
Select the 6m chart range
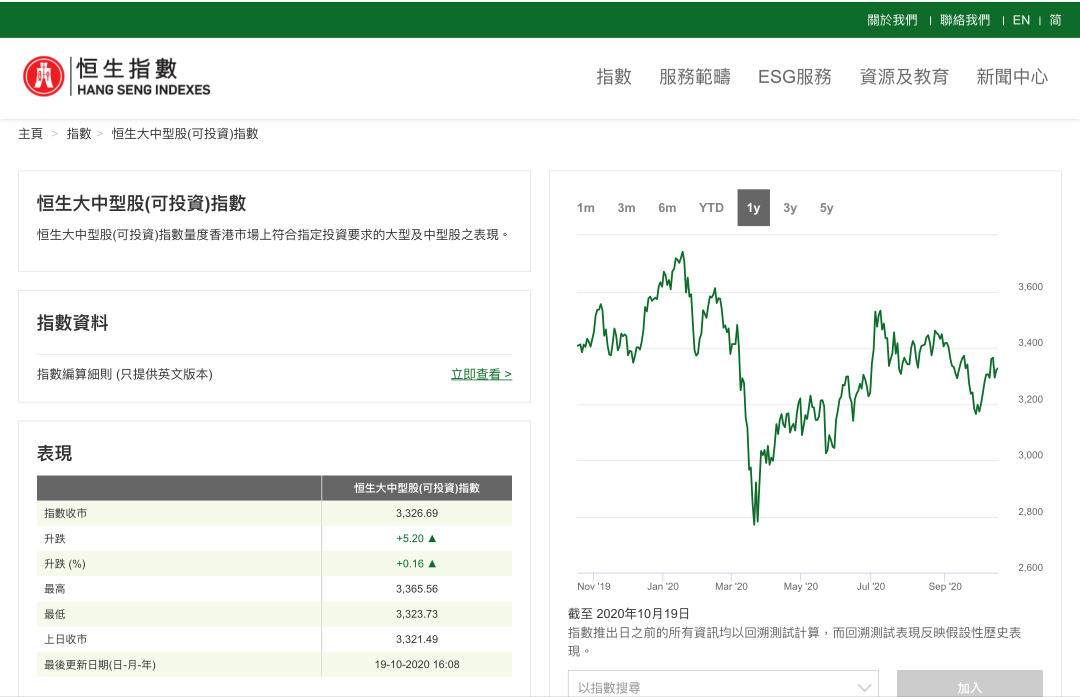(x=667, y=208)
